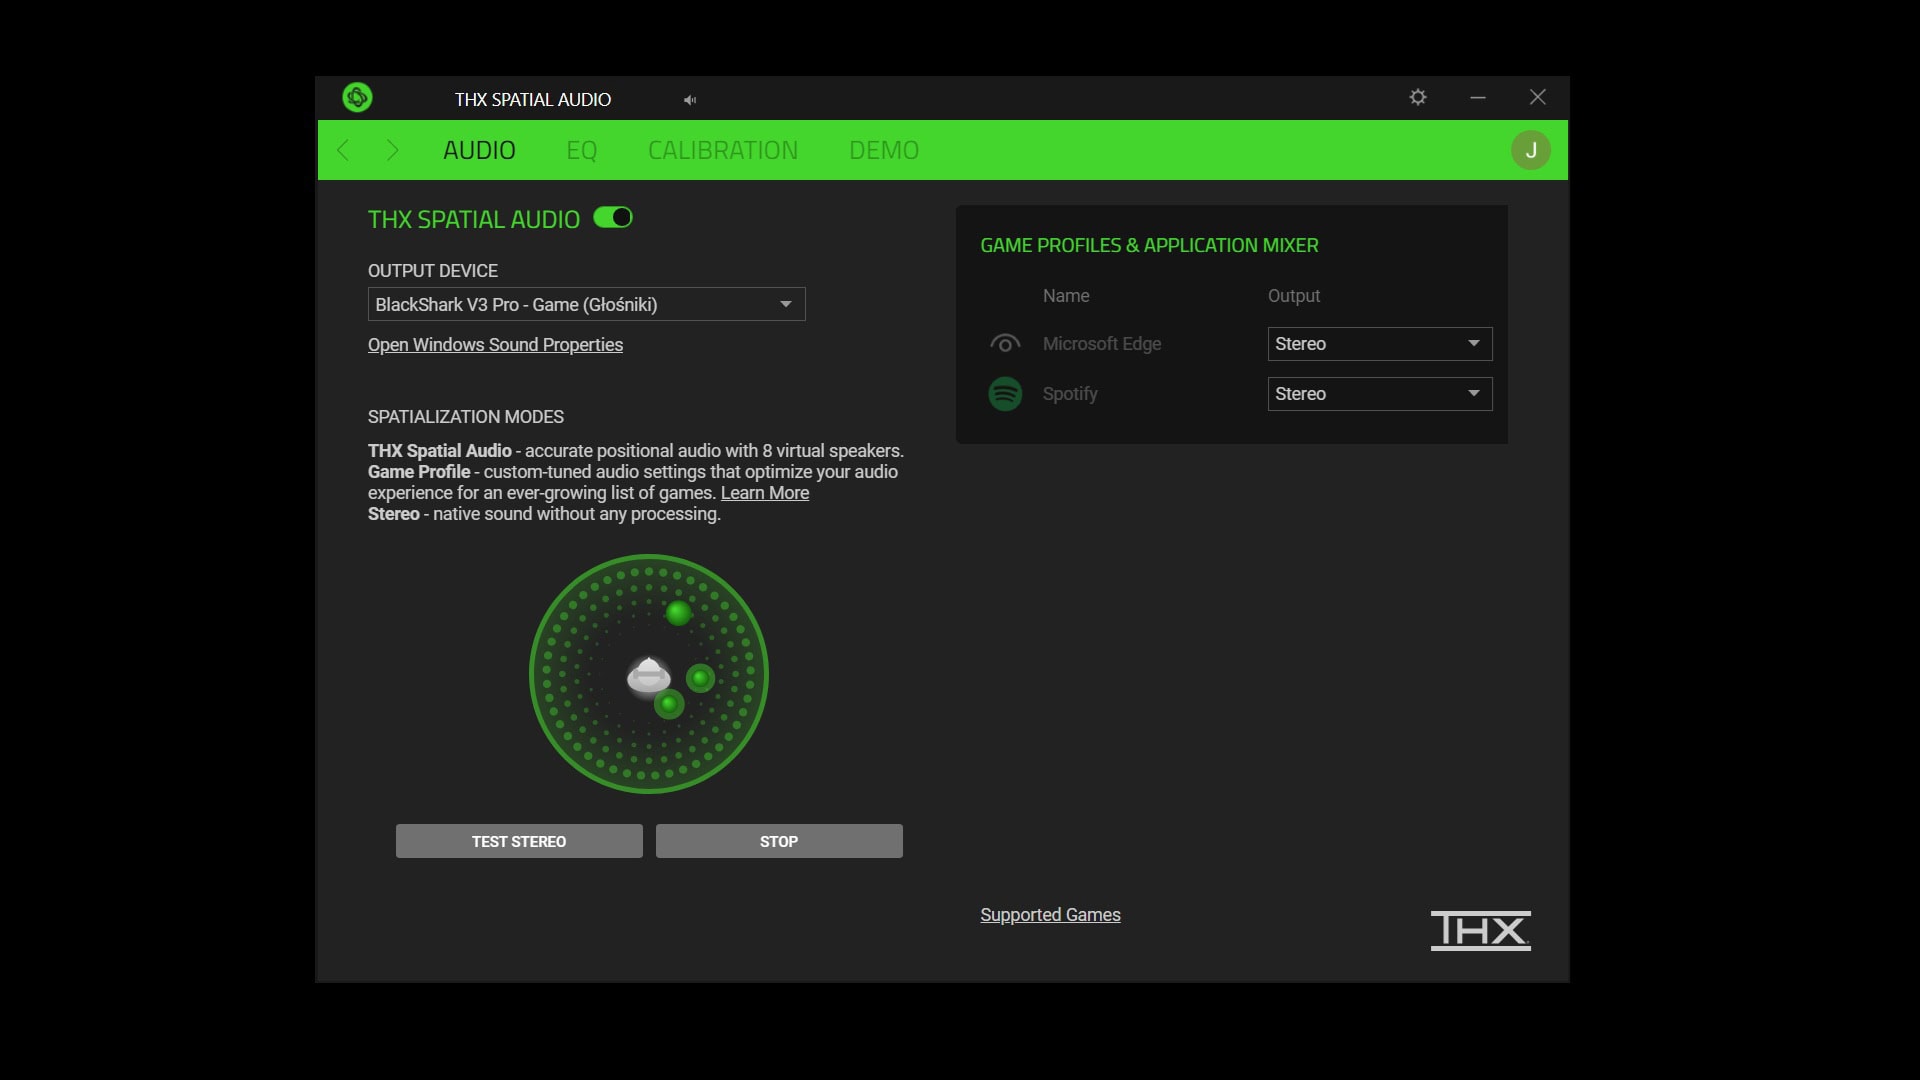Click the Razer THX app logo icon
Image resolution: width=1920 pixels, height=1080 pixels.
click(357, 97)
